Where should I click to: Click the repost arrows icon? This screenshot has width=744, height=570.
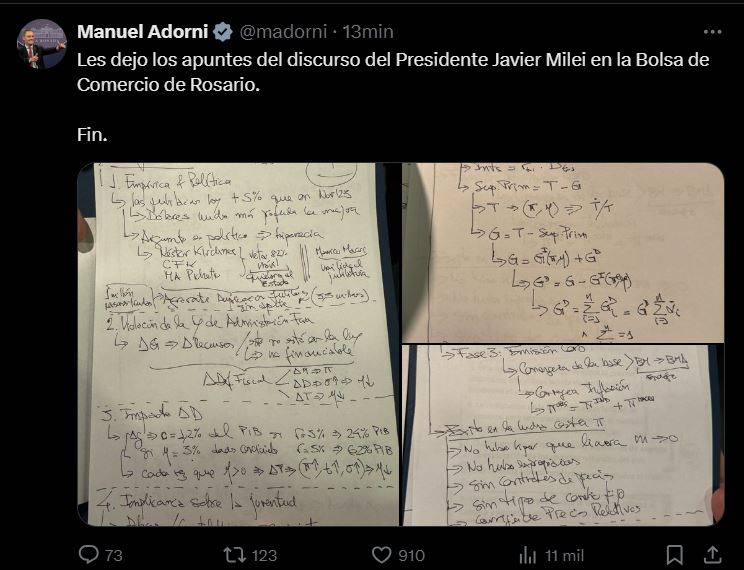(x=232, y=554)
